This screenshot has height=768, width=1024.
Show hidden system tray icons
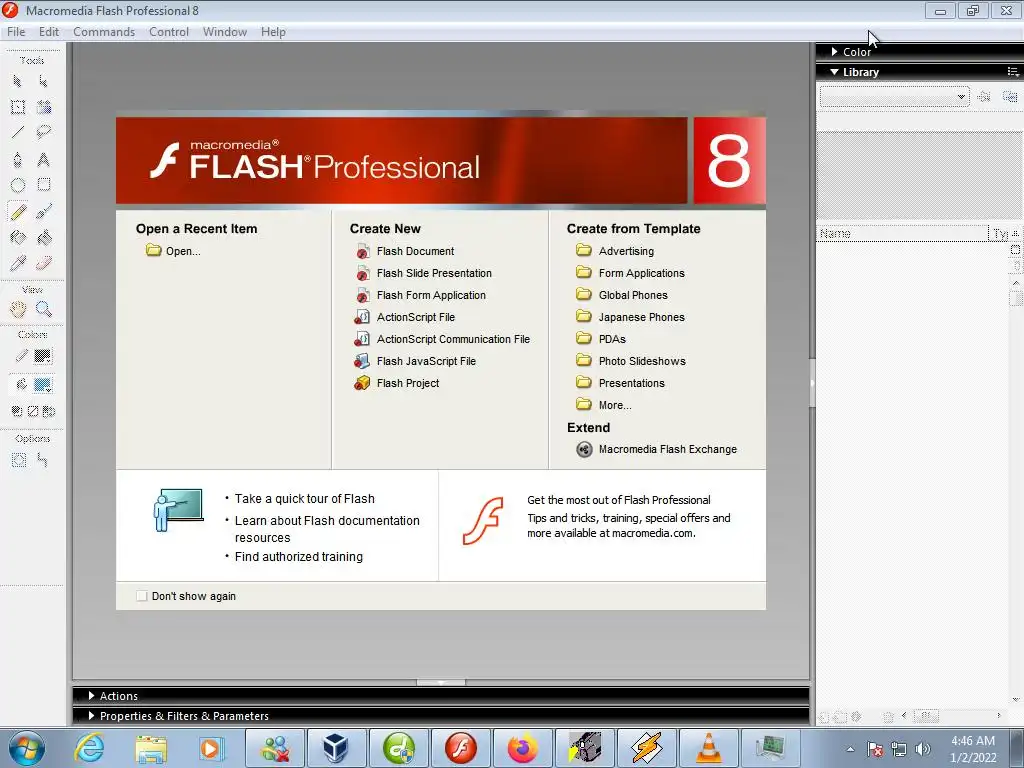(x=850, y=749)
